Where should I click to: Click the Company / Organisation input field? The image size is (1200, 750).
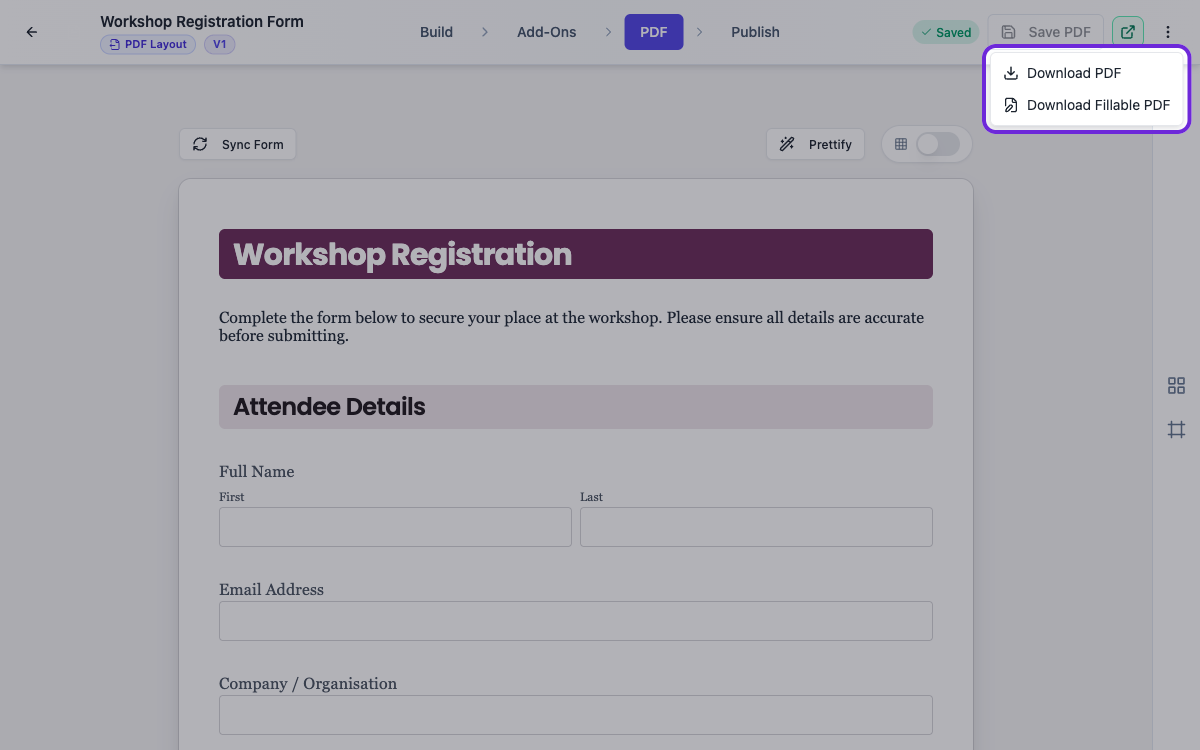576,715
